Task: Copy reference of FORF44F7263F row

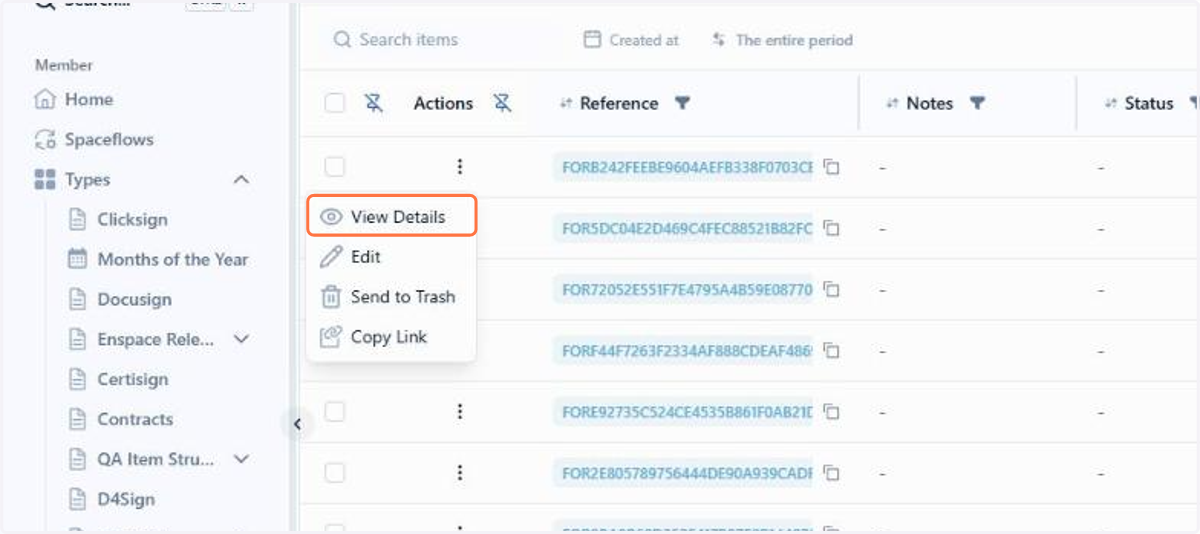Action: (x=832, y=351)
